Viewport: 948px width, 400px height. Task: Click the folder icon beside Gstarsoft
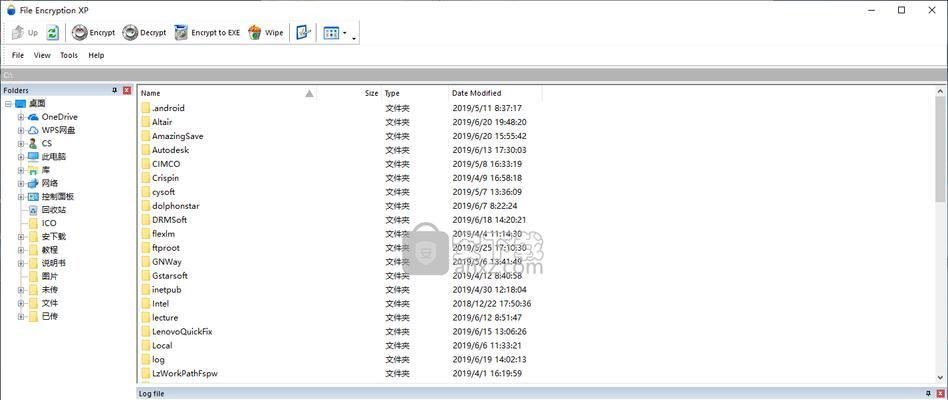click(x=145, y=276)
